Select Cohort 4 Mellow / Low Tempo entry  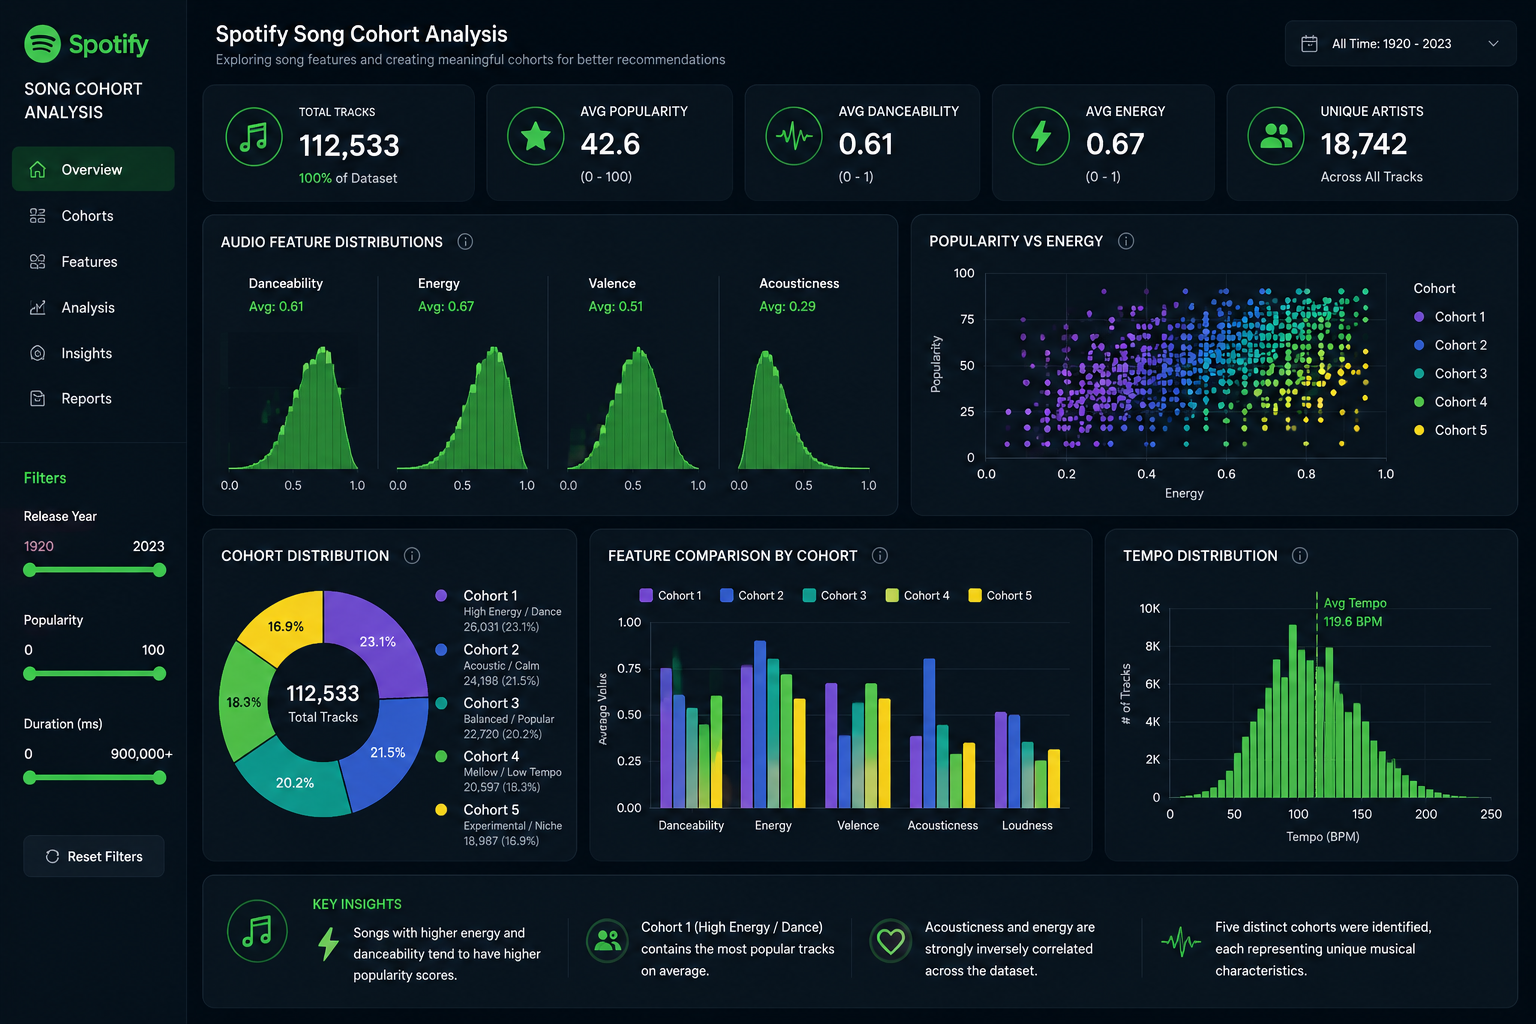point(499,772)
